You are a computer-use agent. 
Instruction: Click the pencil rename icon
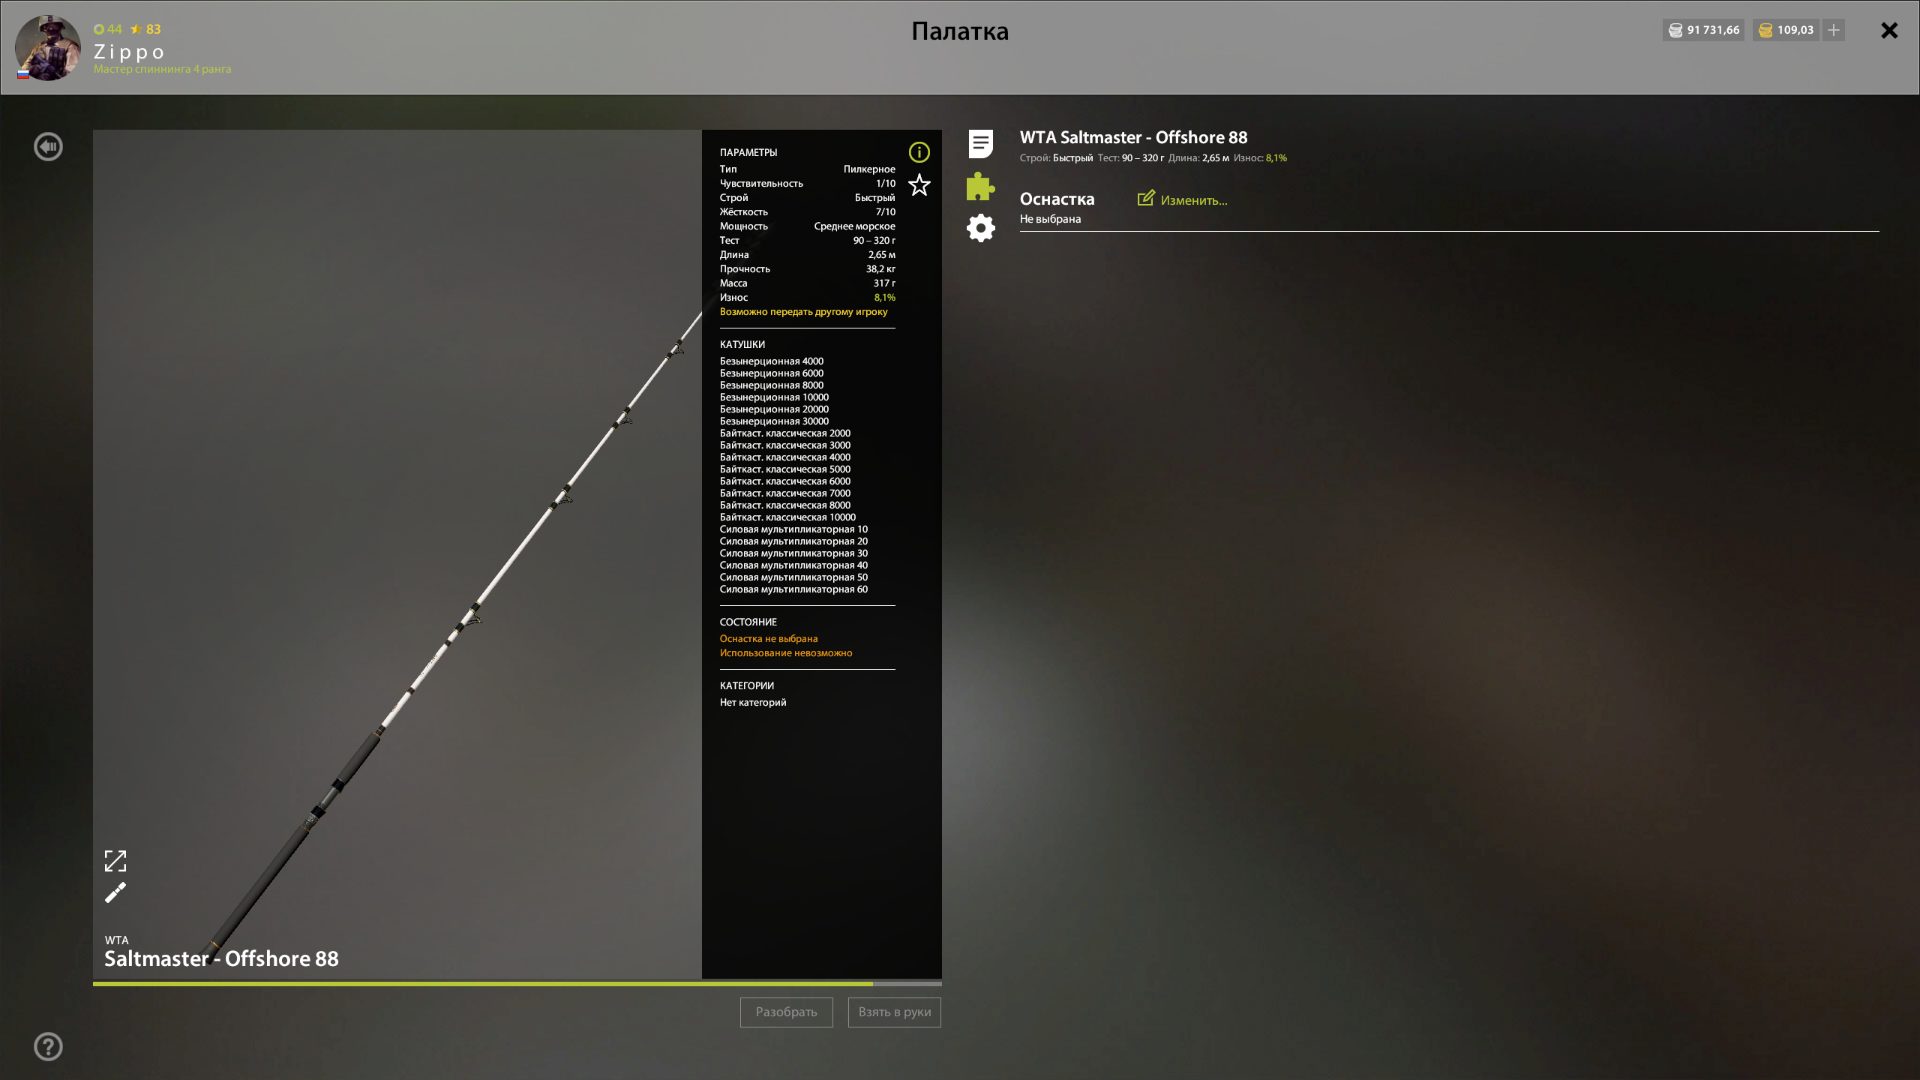[x=116, y=893]
